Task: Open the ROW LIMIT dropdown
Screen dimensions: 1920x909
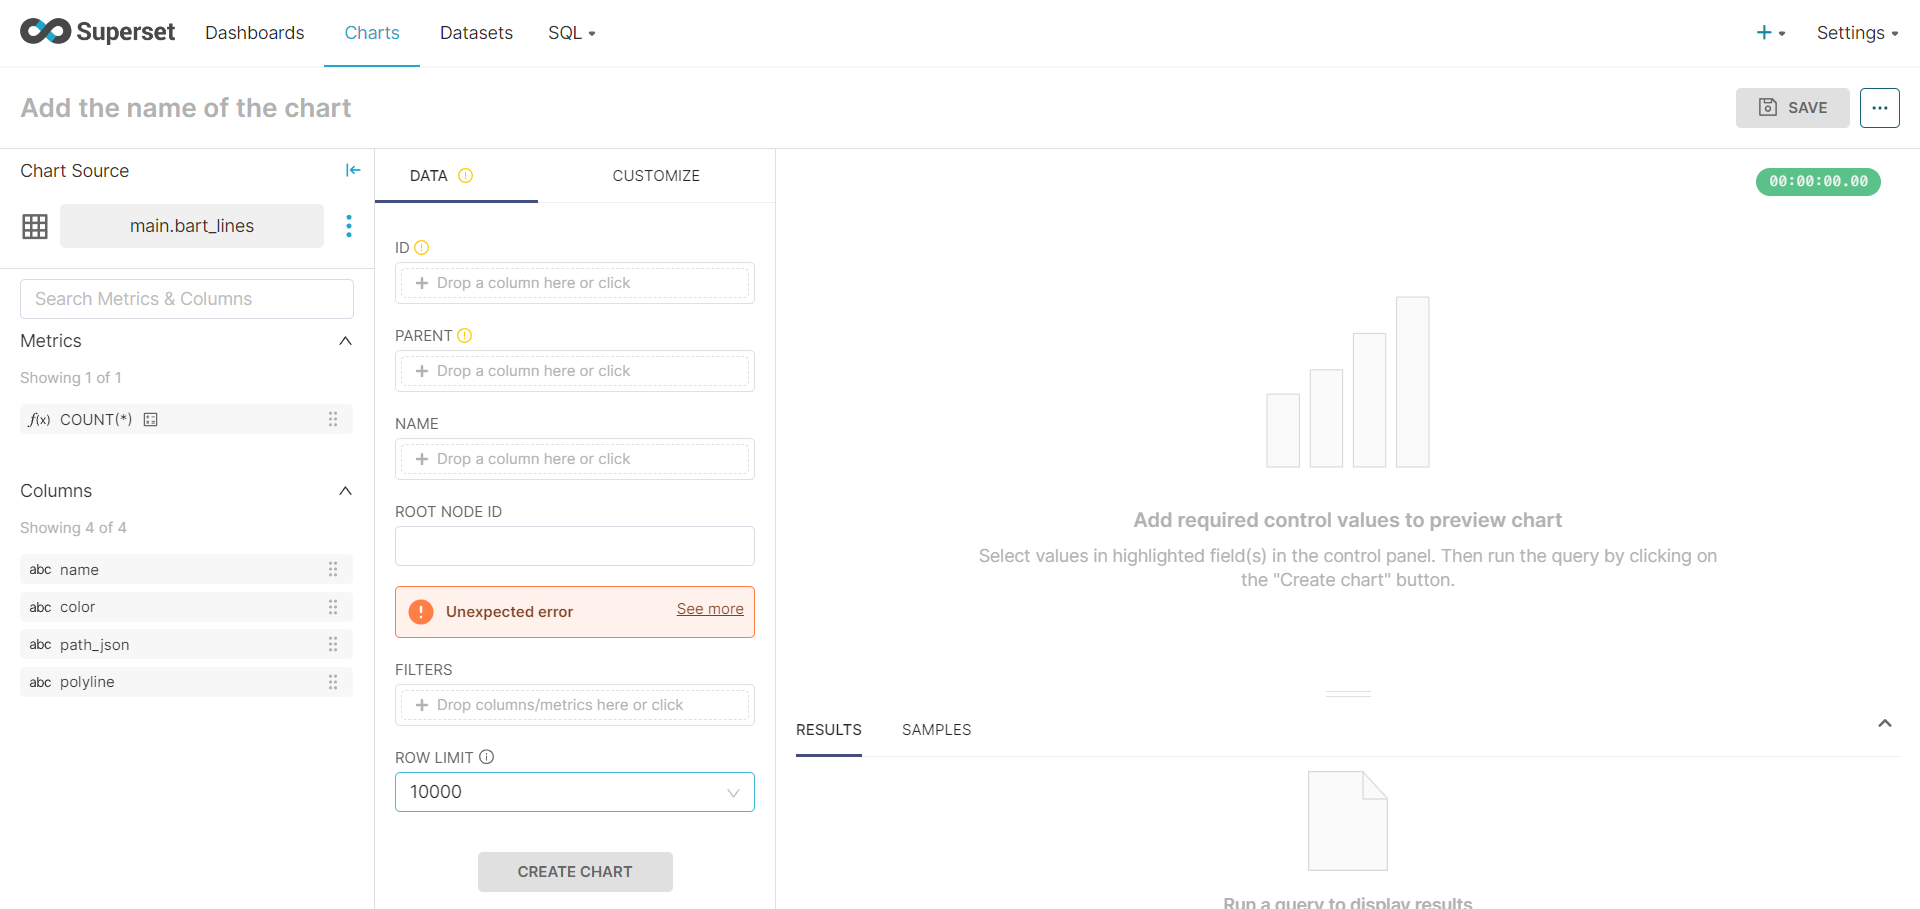Action: (575, 792)
